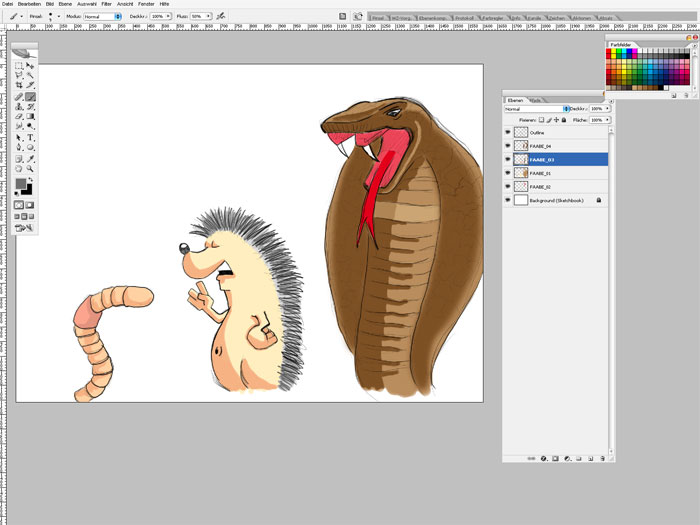Click the FAABE_02 layer thumbnail
This screenshot has height=525, width=700.
521,187
